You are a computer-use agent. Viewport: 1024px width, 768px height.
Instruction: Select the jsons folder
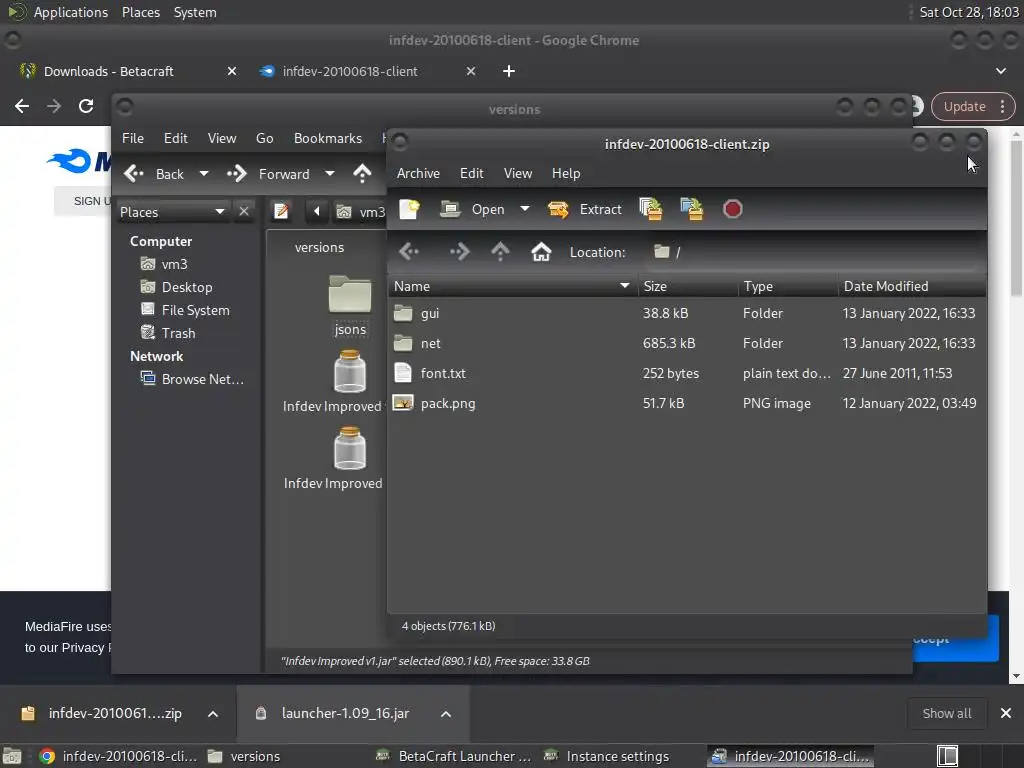[x=350, y=306]
